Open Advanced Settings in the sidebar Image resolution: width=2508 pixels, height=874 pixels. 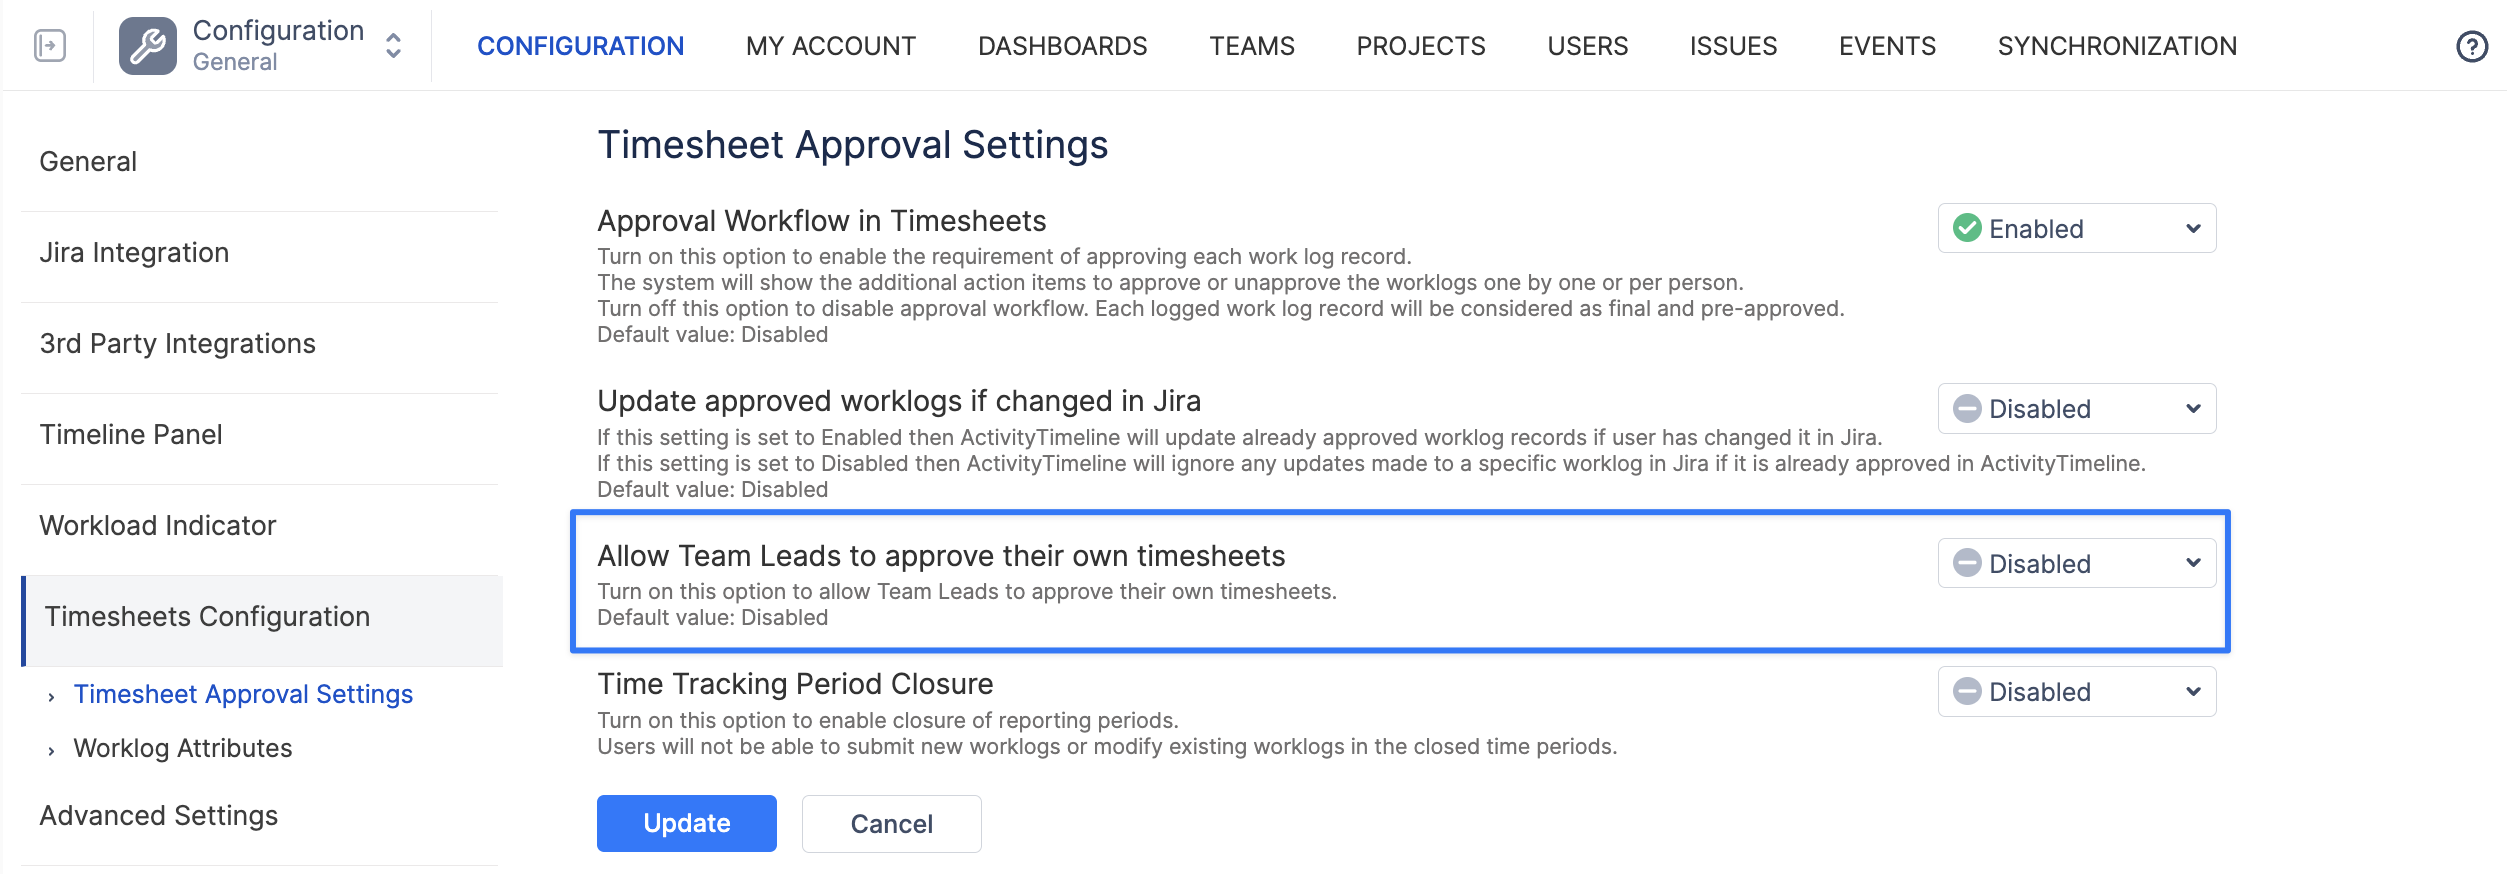pos(159,816)
